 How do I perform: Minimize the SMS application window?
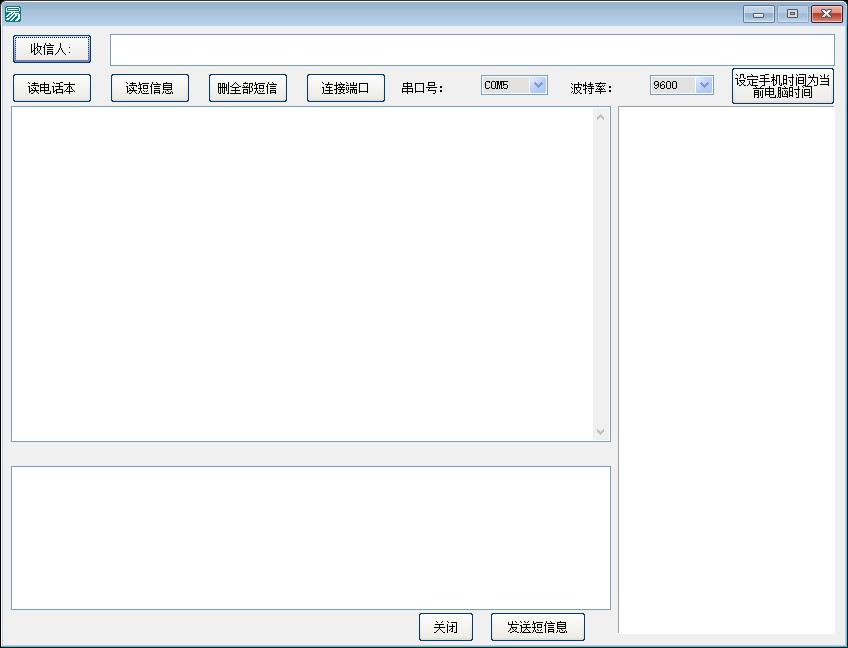click(x=759, y=14)
